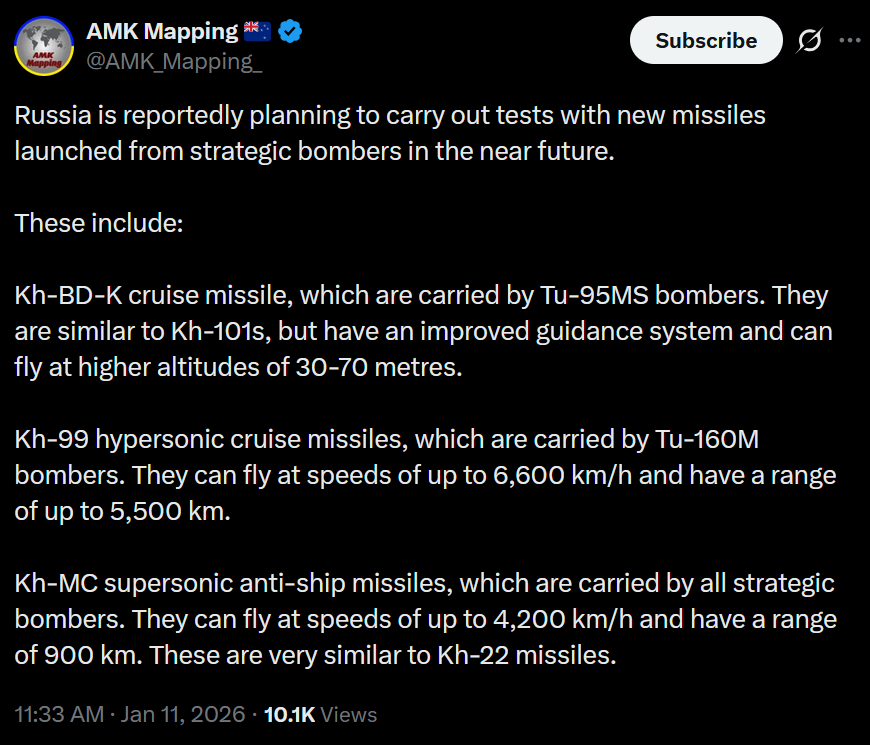Click the New Zealand flag emoji
Image resolution: width=870 pixels, height=745 pixels.
(x=257, y=31)
